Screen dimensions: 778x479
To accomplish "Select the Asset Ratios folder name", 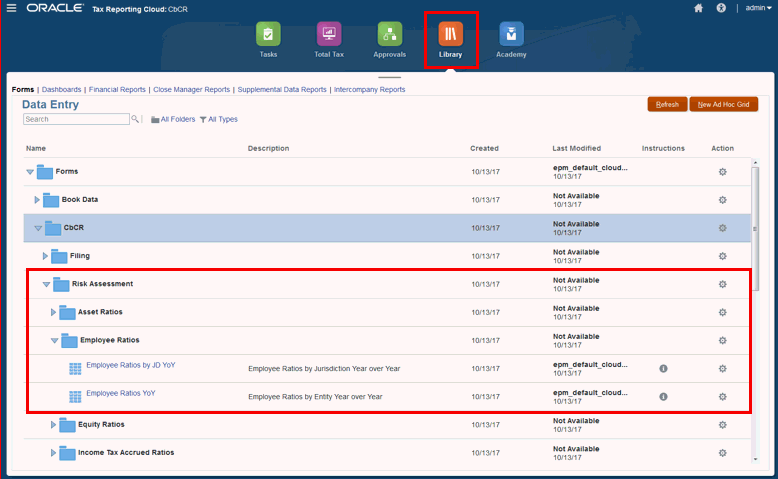I will tap(100, 312).
